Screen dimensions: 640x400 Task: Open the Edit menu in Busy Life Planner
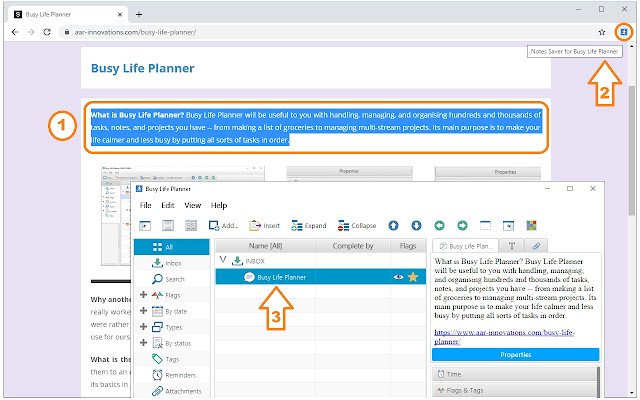tap(167, 205)
